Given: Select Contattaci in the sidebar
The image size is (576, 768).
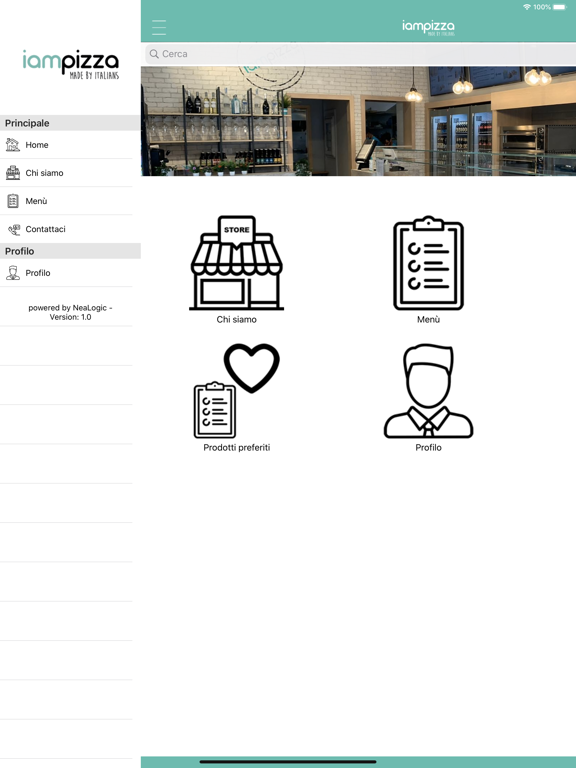Looking at the screenshot, I should 66,229.
